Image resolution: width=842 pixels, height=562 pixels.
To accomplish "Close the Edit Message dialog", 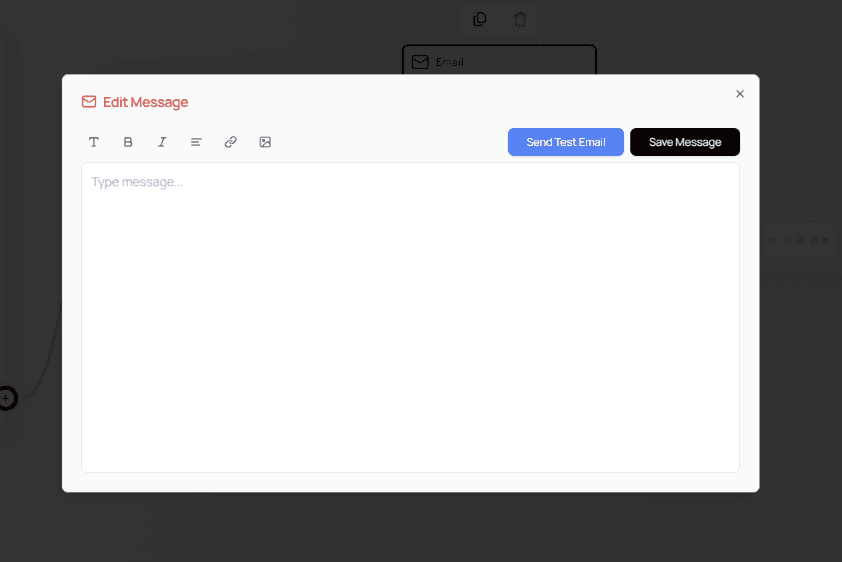I will point(739,94).
